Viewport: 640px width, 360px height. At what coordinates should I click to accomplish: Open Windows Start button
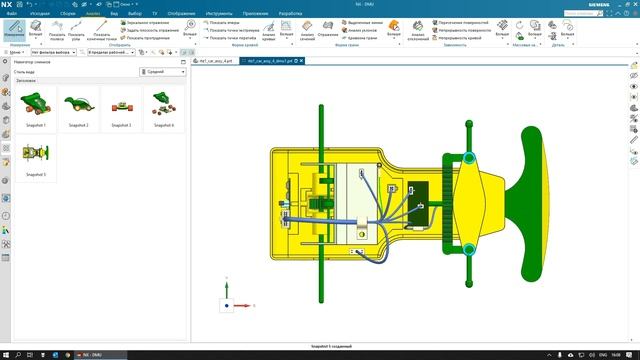[7, 355]
